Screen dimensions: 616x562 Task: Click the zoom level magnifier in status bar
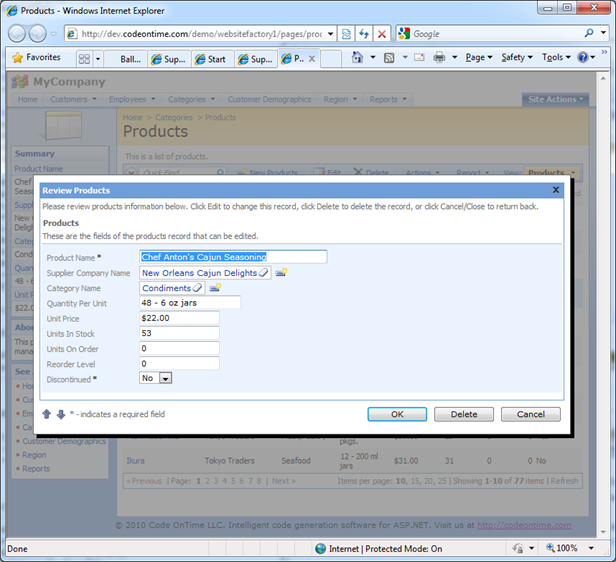550,547
